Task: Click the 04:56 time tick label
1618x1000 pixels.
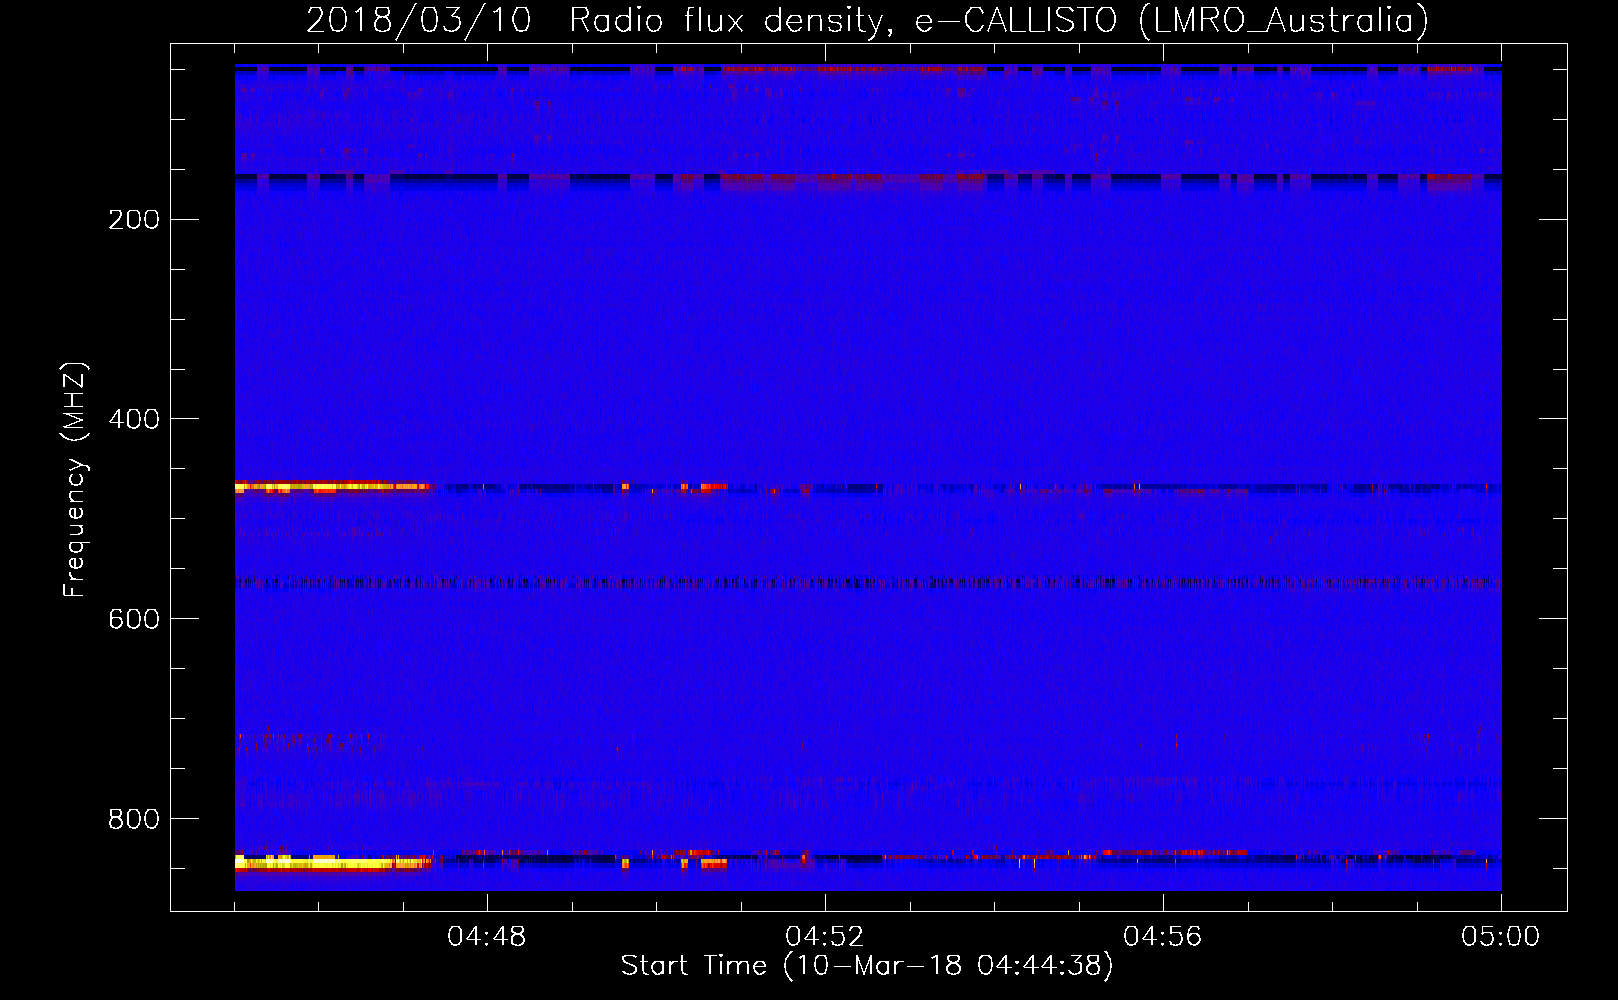Action: point(1163,937)
